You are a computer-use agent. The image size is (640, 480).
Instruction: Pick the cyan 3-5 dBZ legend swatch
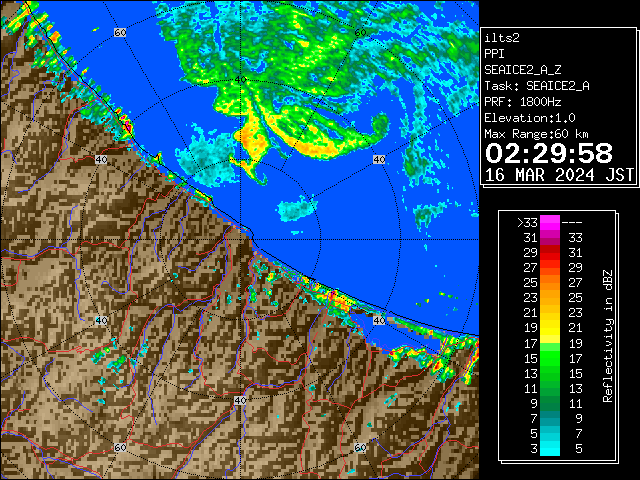point(550,448)
